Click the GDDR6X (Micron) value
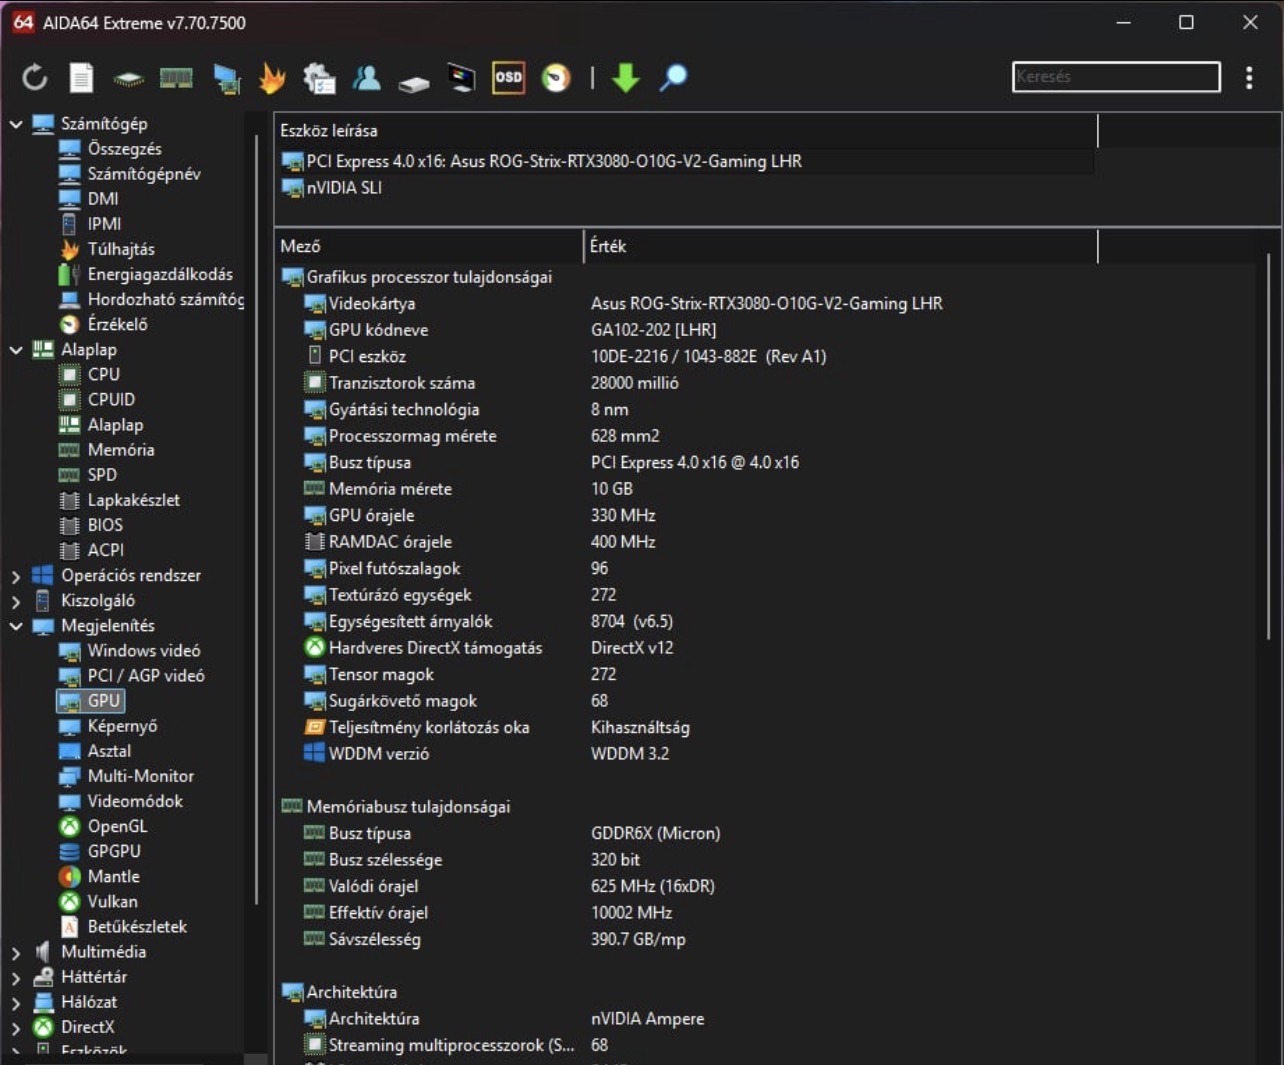The image size is (1284, 1065). [x=655, y=833]
